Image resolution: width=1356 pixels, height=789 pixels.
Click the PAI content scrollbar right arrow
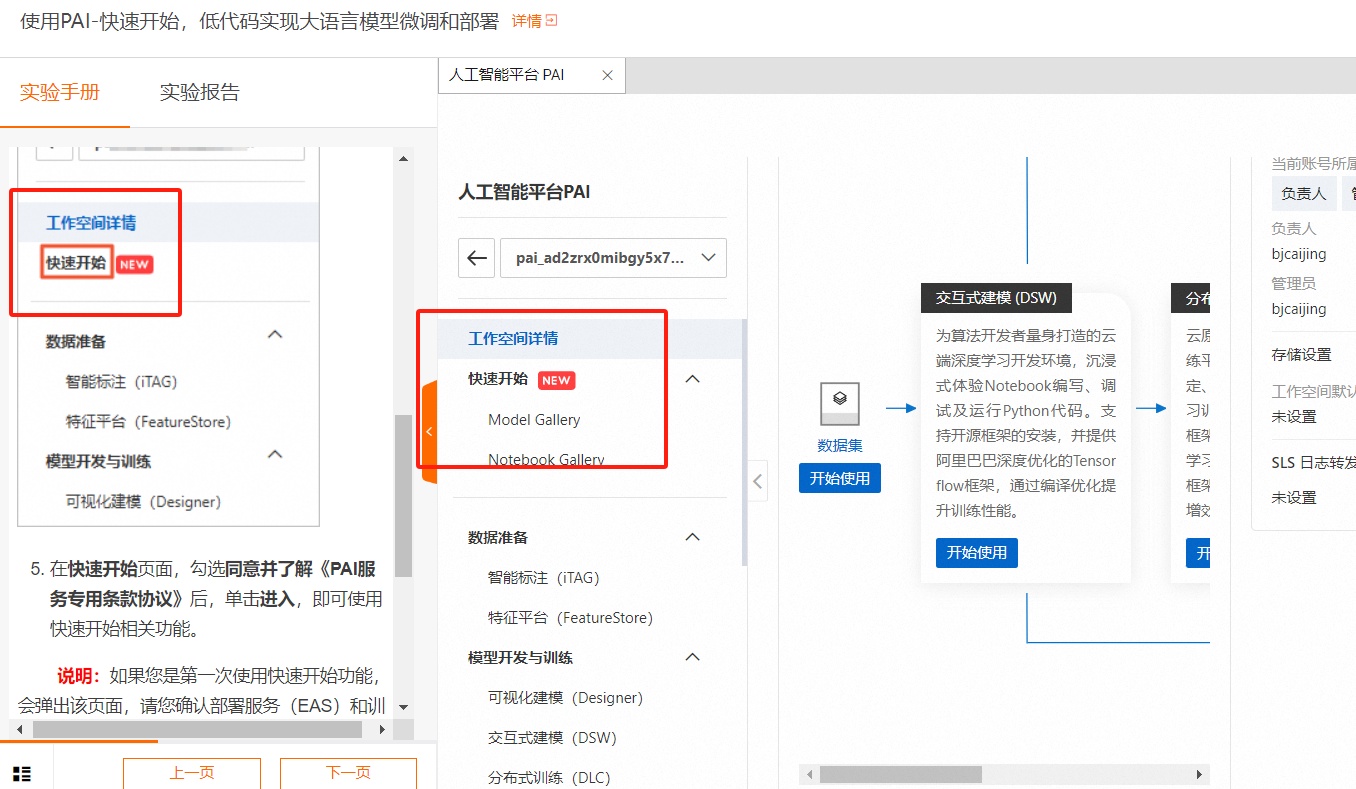pos(1201,774)
